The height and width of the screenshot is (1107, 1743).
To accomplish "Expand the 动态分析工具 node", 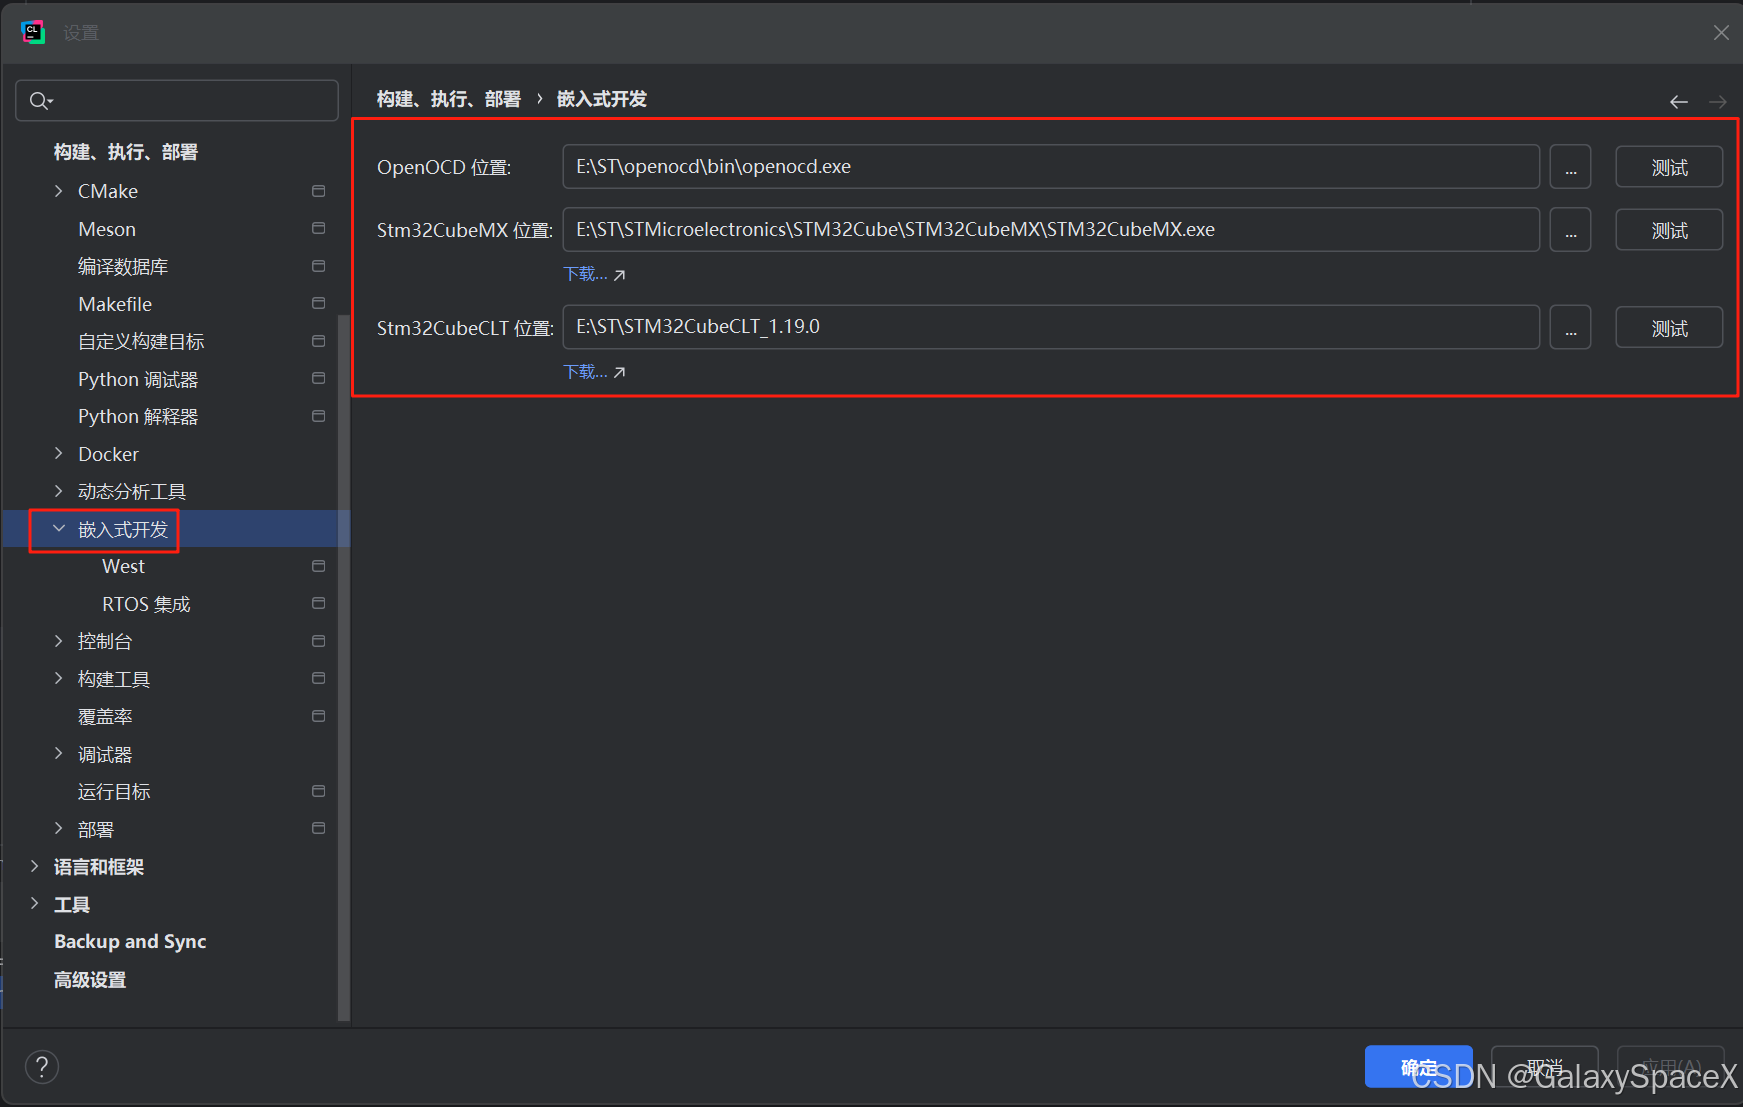I will click(x=58, y=491).
